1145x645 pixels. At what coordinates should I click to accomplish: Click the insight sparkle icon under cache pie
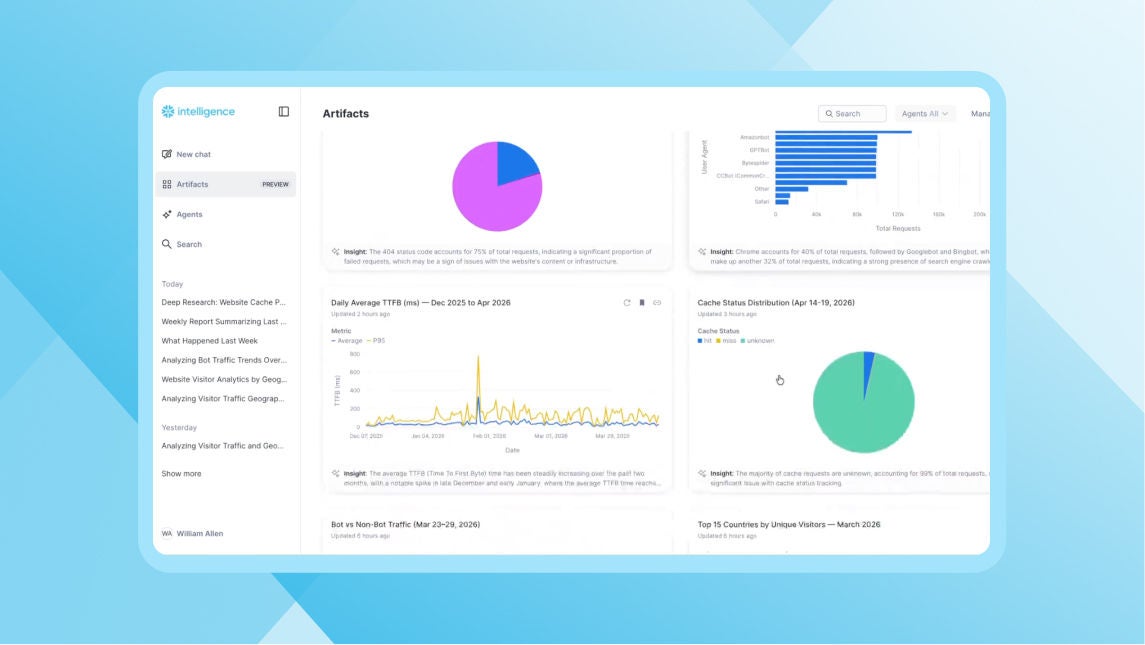[x=702, y=473]
